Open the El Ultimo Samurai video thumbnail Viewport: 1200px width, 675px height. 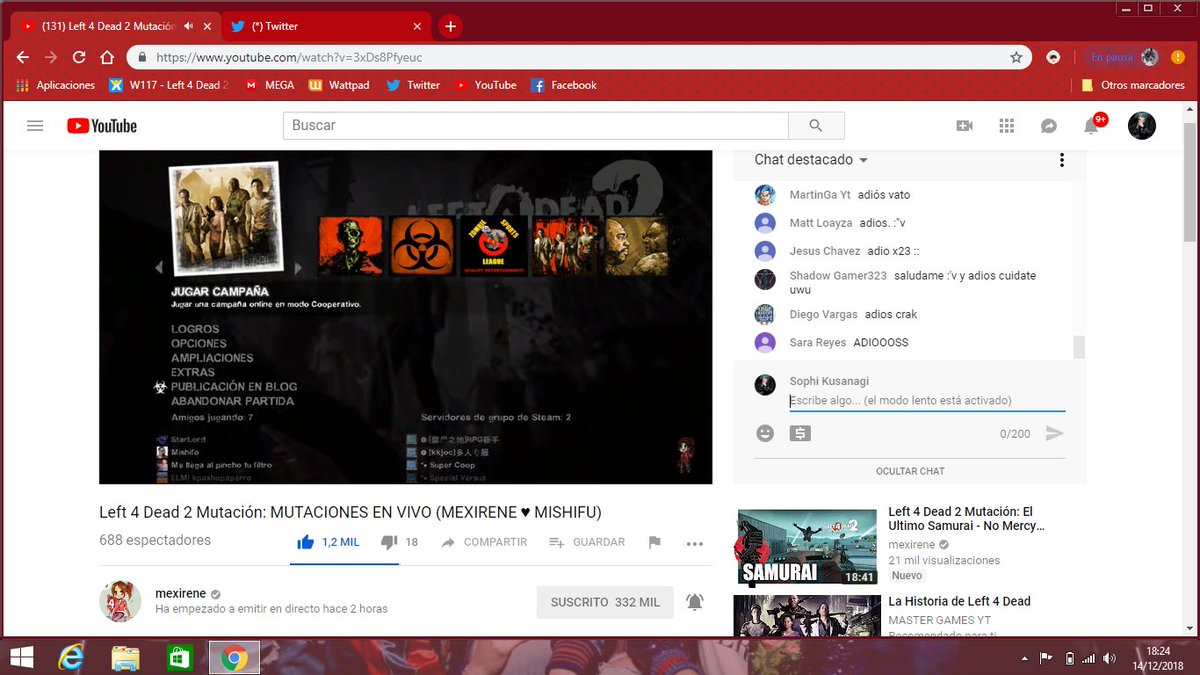[x=807, y=547]
